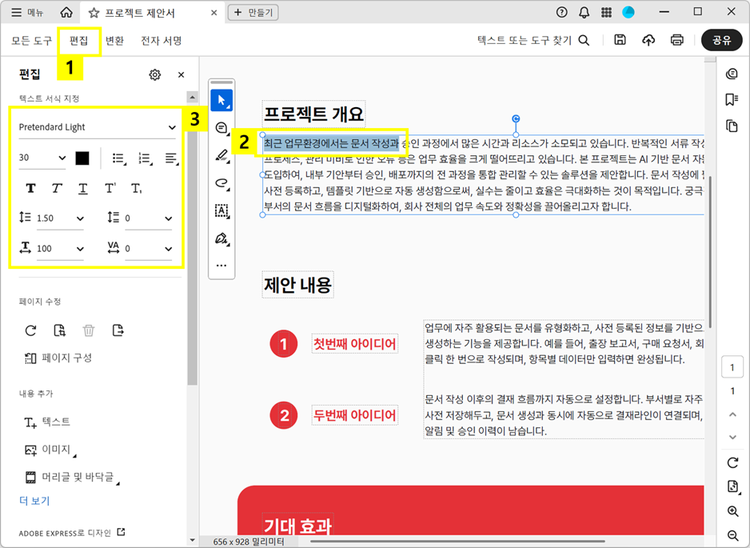Close the 편집 side panel
Viewport: 750px width, 548px height.
click(x=181, y=75)
